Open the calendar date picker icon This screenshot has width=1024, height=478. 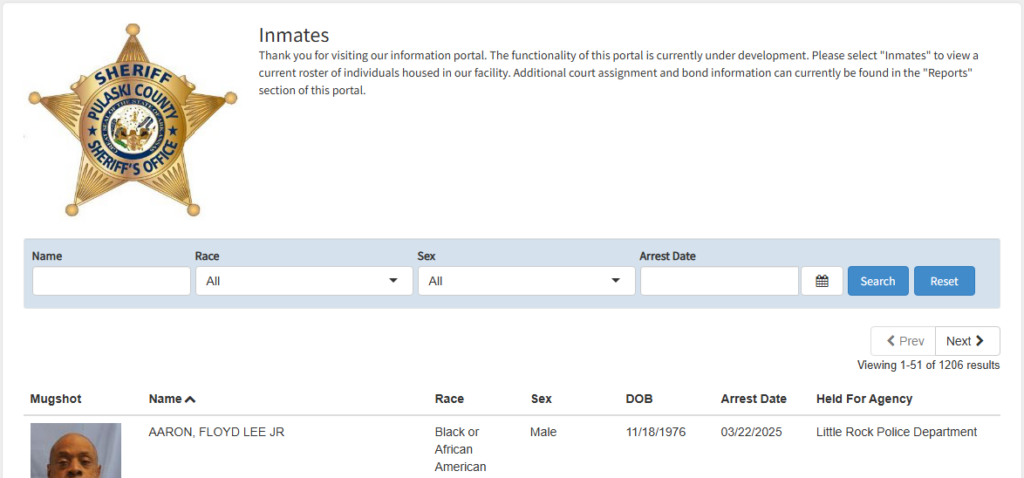coord(822,281)
